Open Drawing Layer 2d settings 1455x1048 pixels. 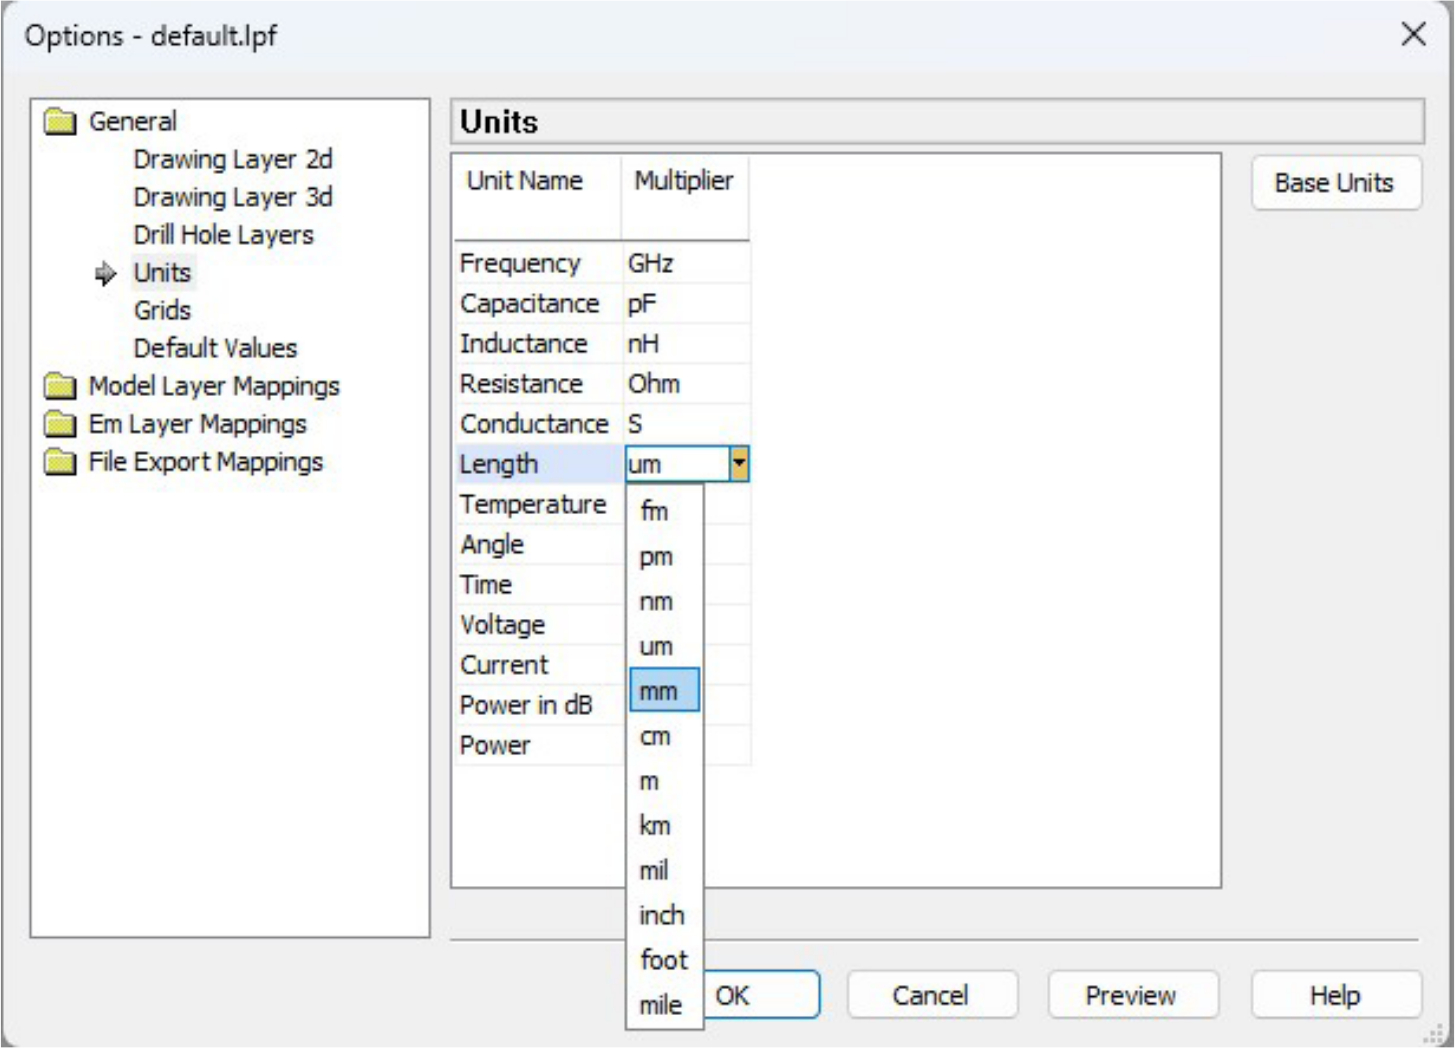pyautogui.click(x=232, y=160)
